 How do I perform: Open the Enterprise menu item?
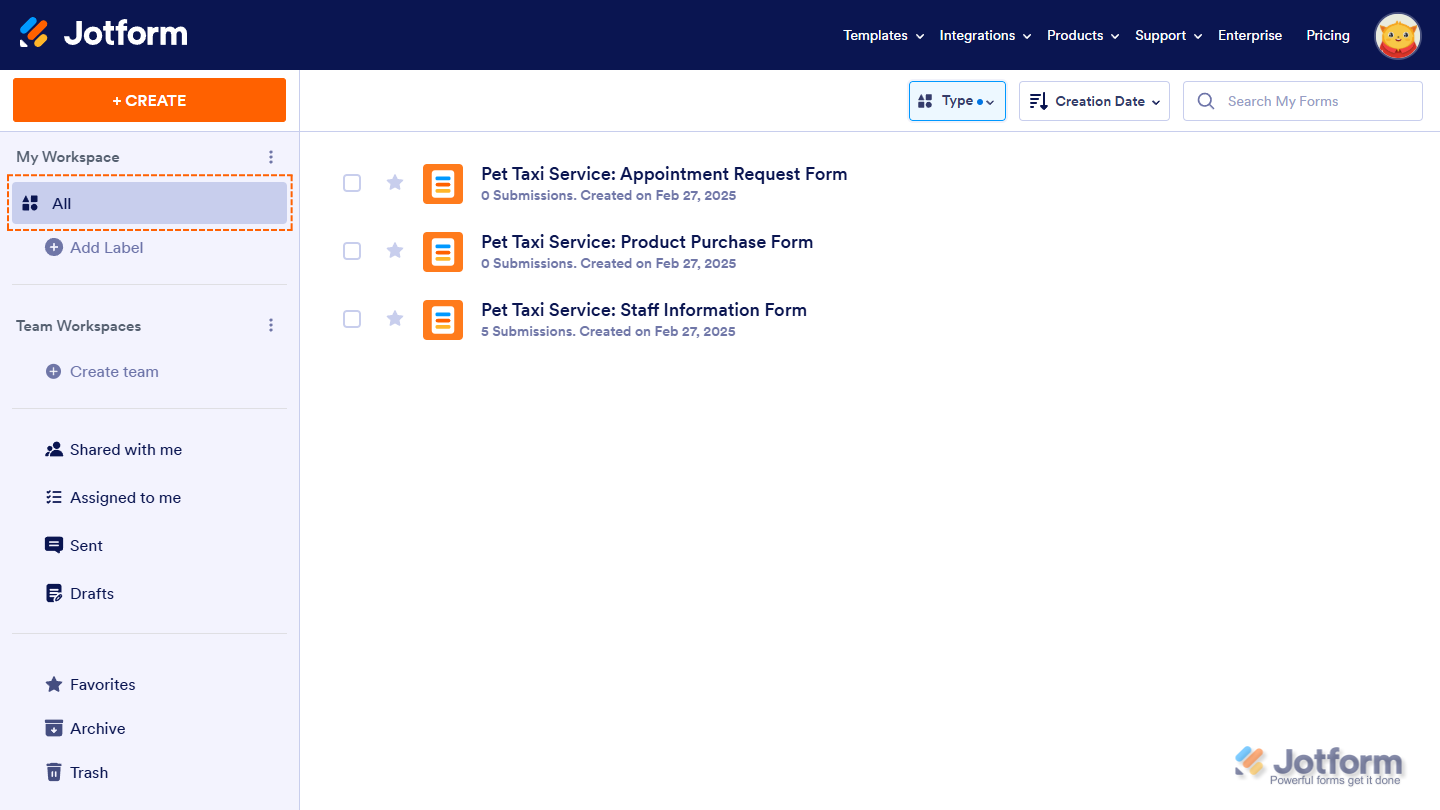1249,35
